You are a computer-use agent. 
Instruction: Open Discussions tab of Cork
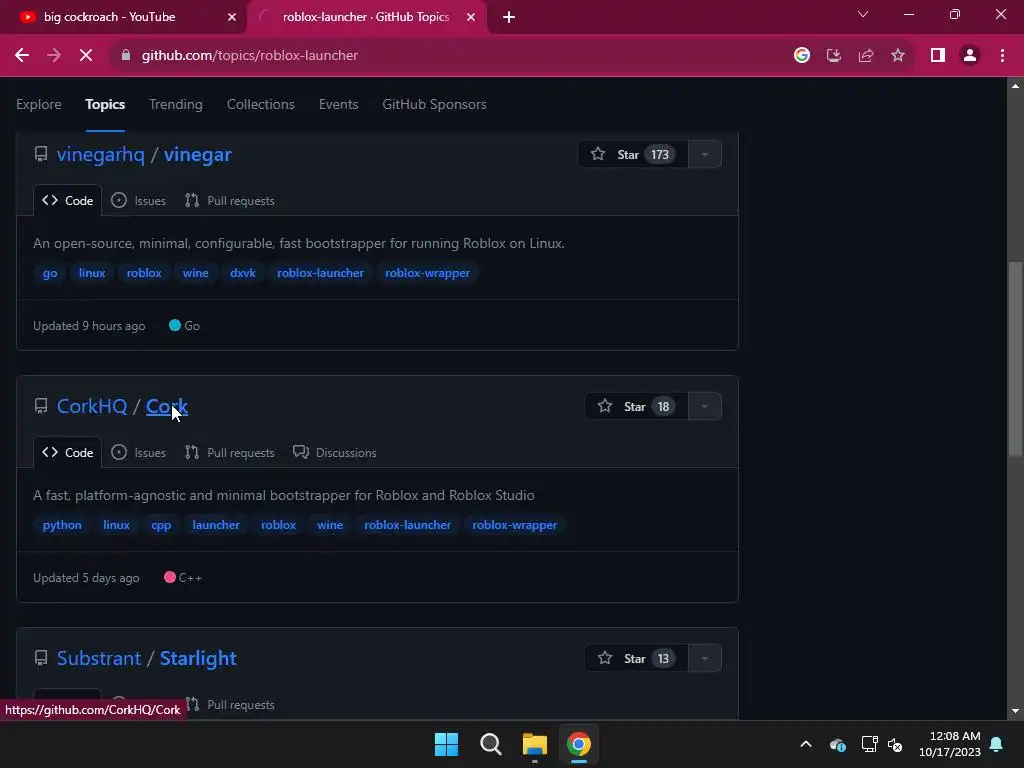[335, 453]
